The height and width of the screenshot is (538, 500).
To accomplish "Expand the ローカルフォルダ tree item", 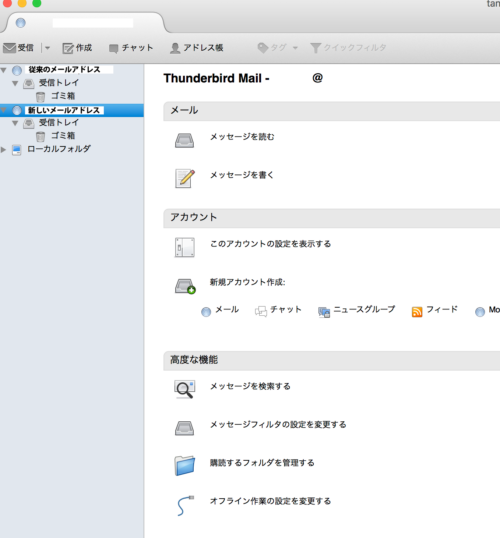I will pos(3,150).
